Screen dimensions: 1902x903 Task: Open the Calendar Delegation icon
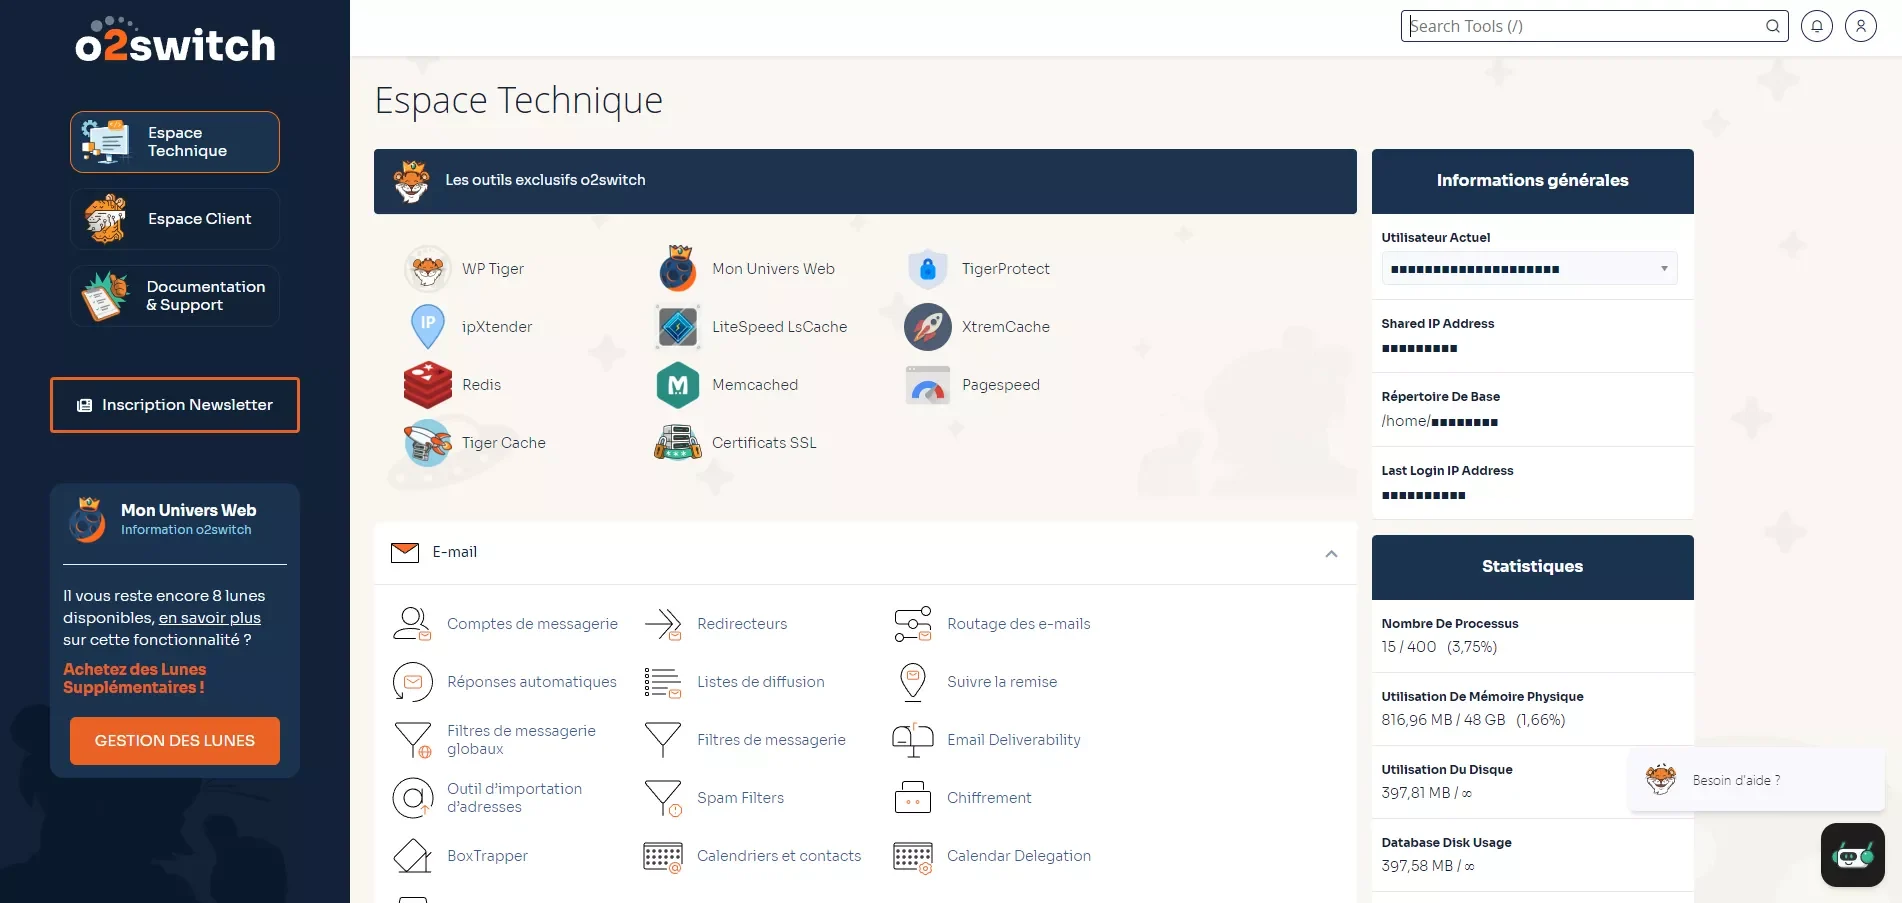pyautogui.click(x=913, y=856)
